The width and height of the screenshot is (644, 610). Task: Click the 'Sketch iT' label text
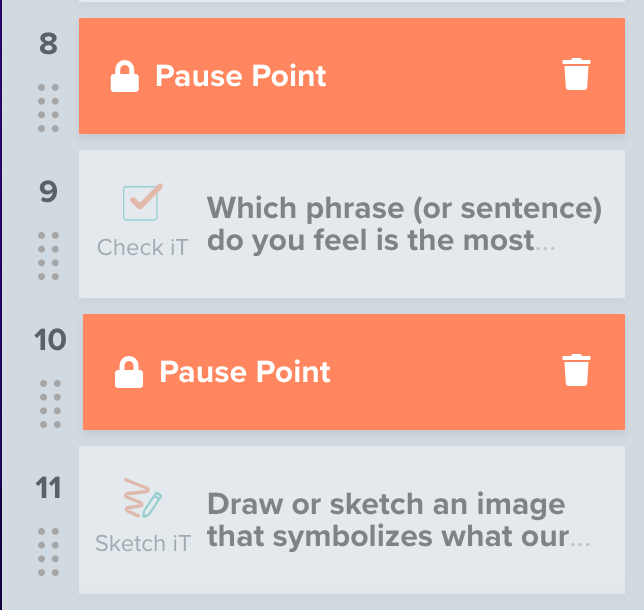pyautogui.click(x=142, y=544)
